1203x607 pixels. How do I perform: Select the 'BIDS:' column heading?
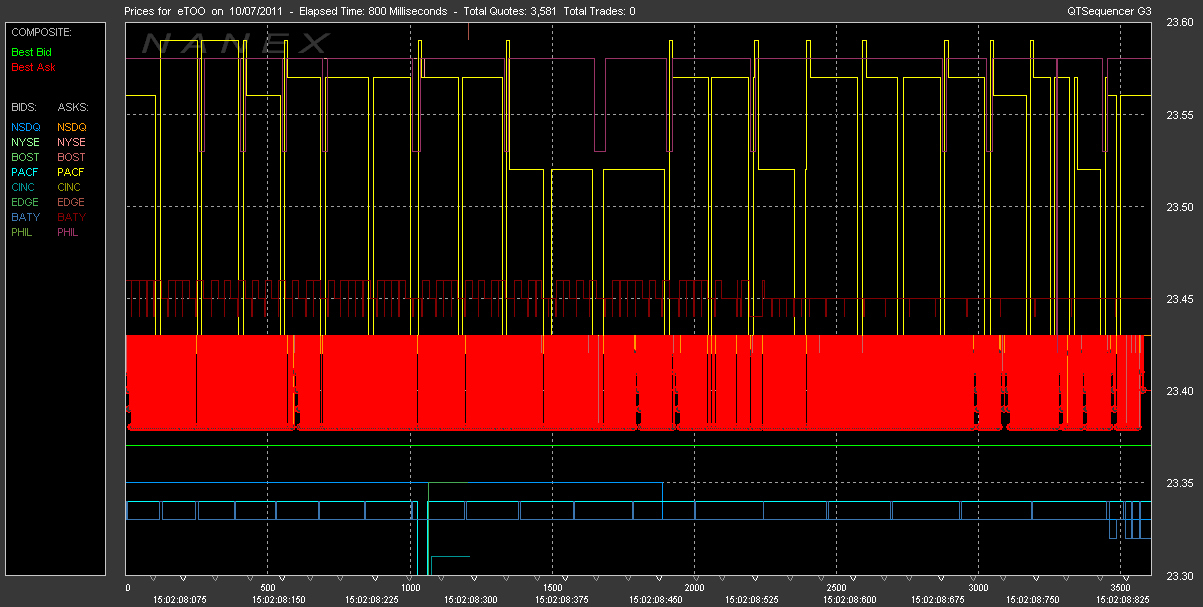[24, 105]
